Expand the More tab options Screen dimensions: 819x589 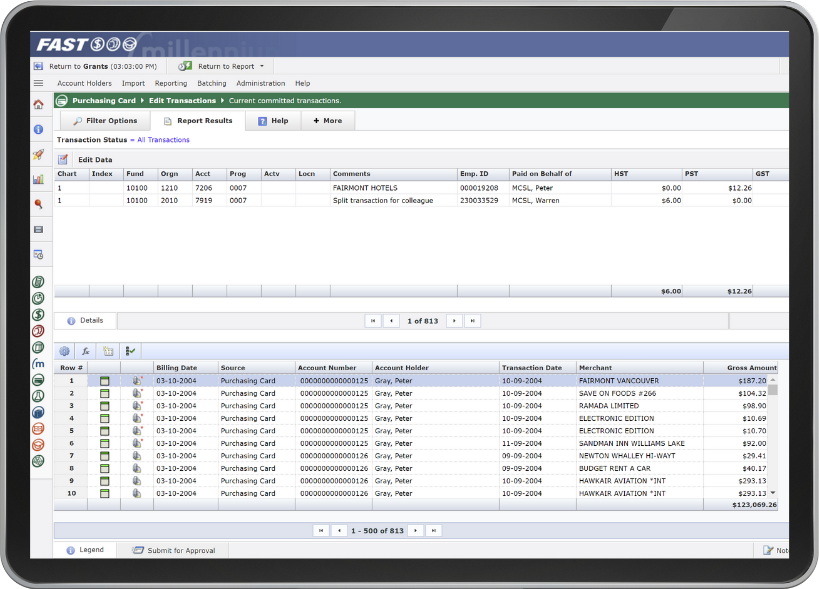pos(327,120)
